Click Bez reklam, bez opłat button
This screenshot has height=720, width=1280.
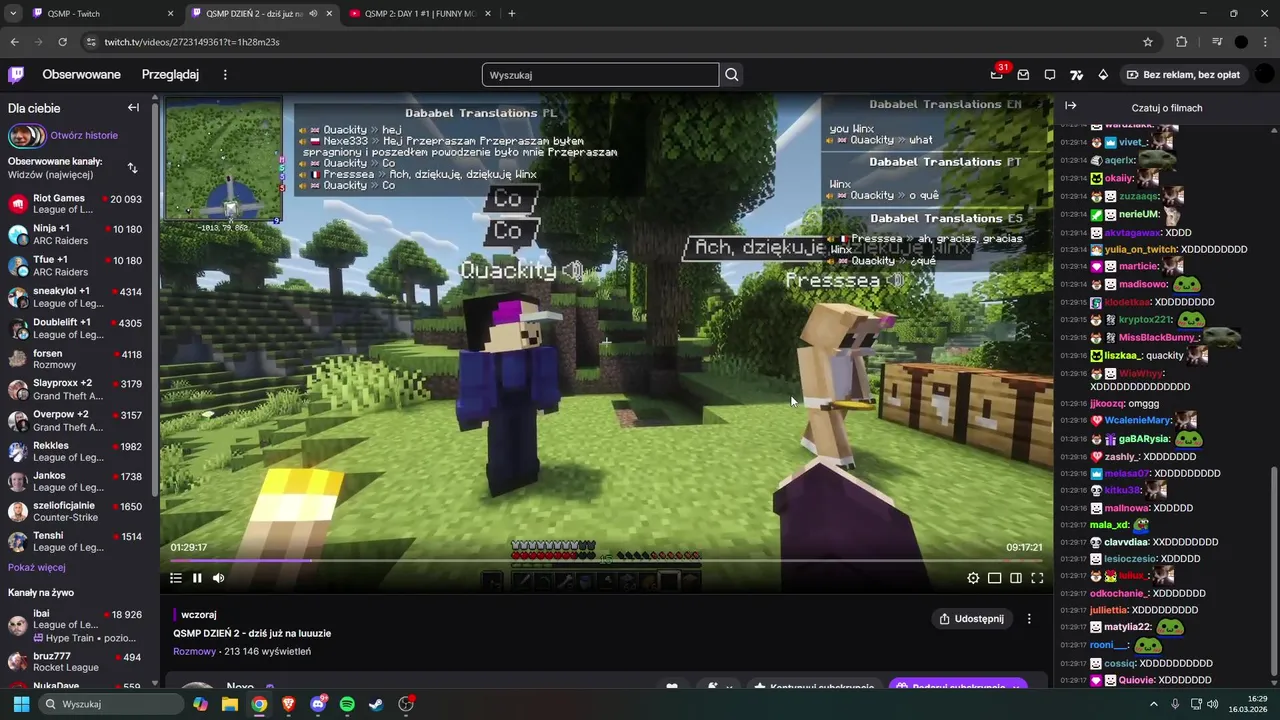click(1183, 75)
